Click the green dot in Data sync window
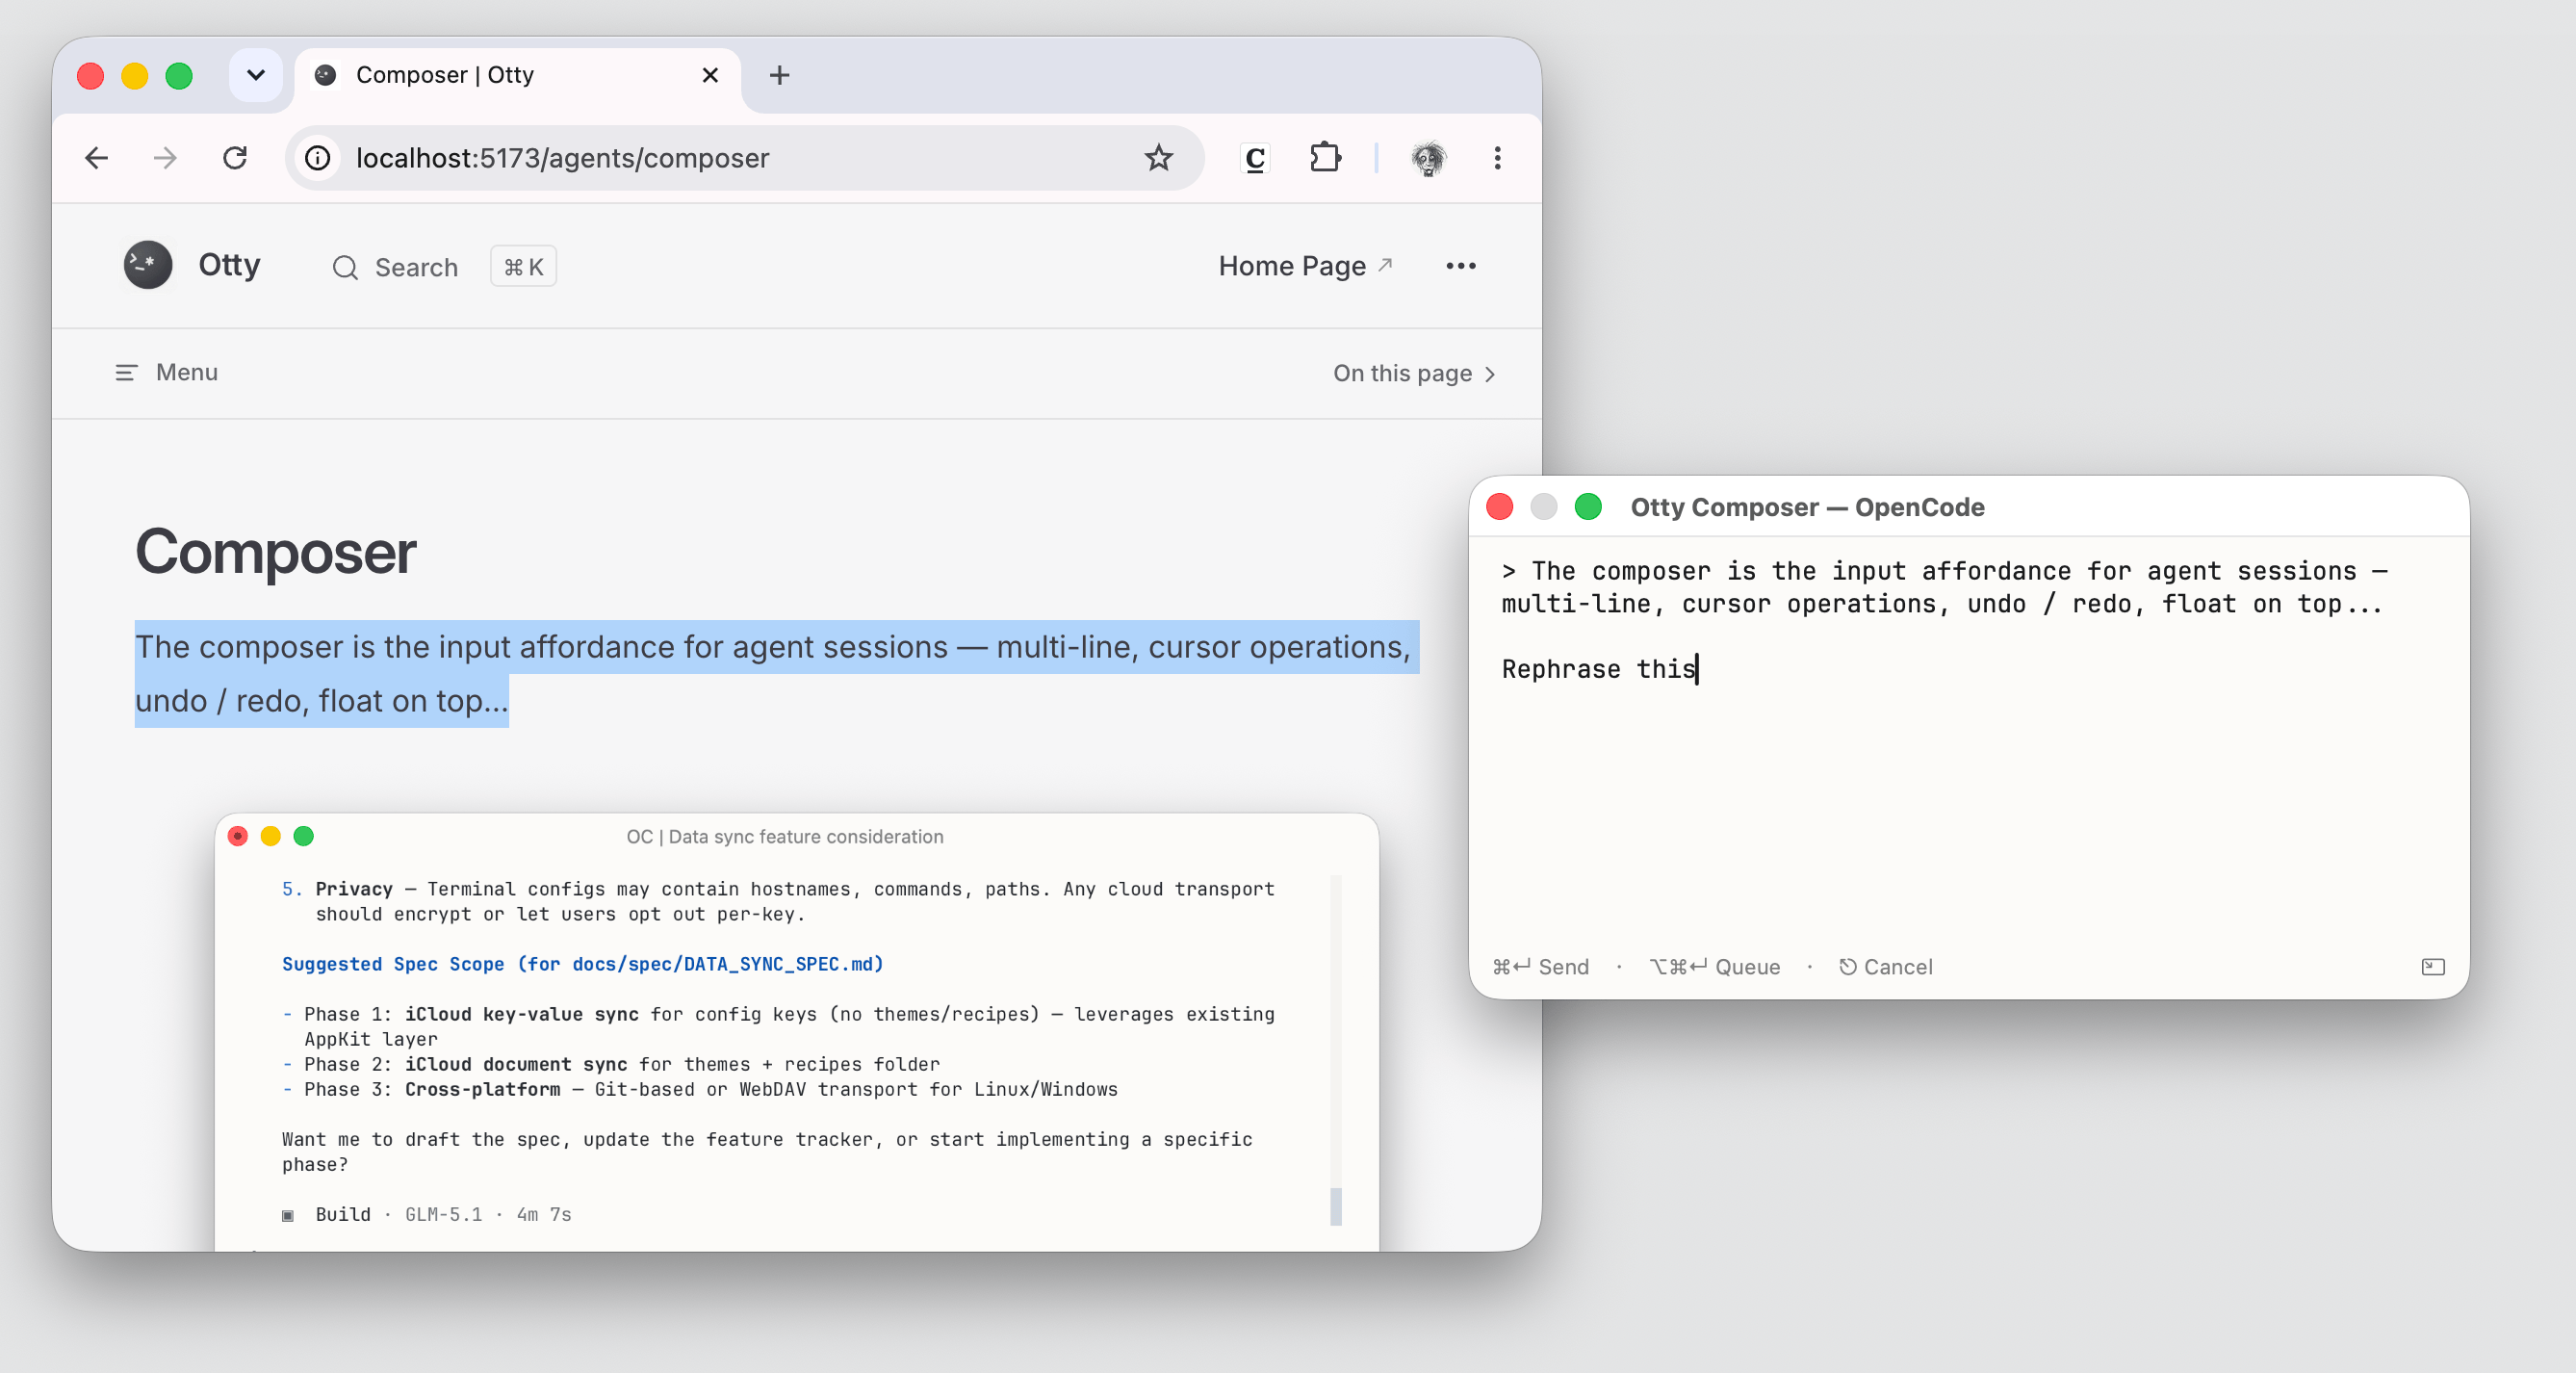 (x=304, y=836)
